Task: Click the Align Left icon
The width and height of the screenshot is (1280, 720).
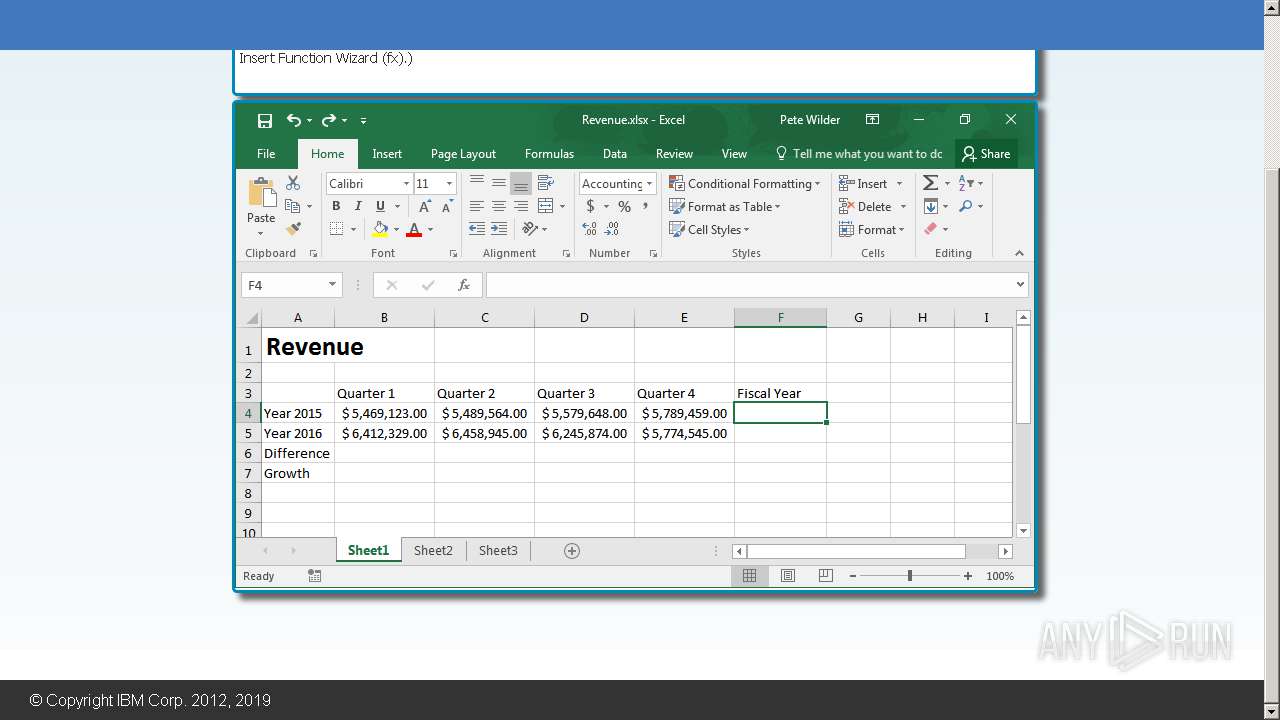Action: point(477,206)
